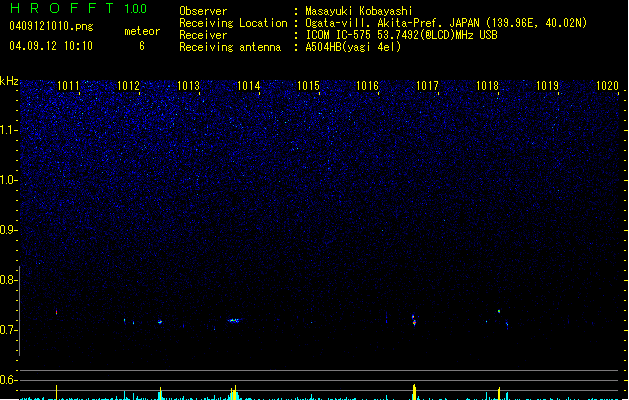Click the 1017 time axis marker
The width and height of the screenshot is (629, 400).
(427, 86)
